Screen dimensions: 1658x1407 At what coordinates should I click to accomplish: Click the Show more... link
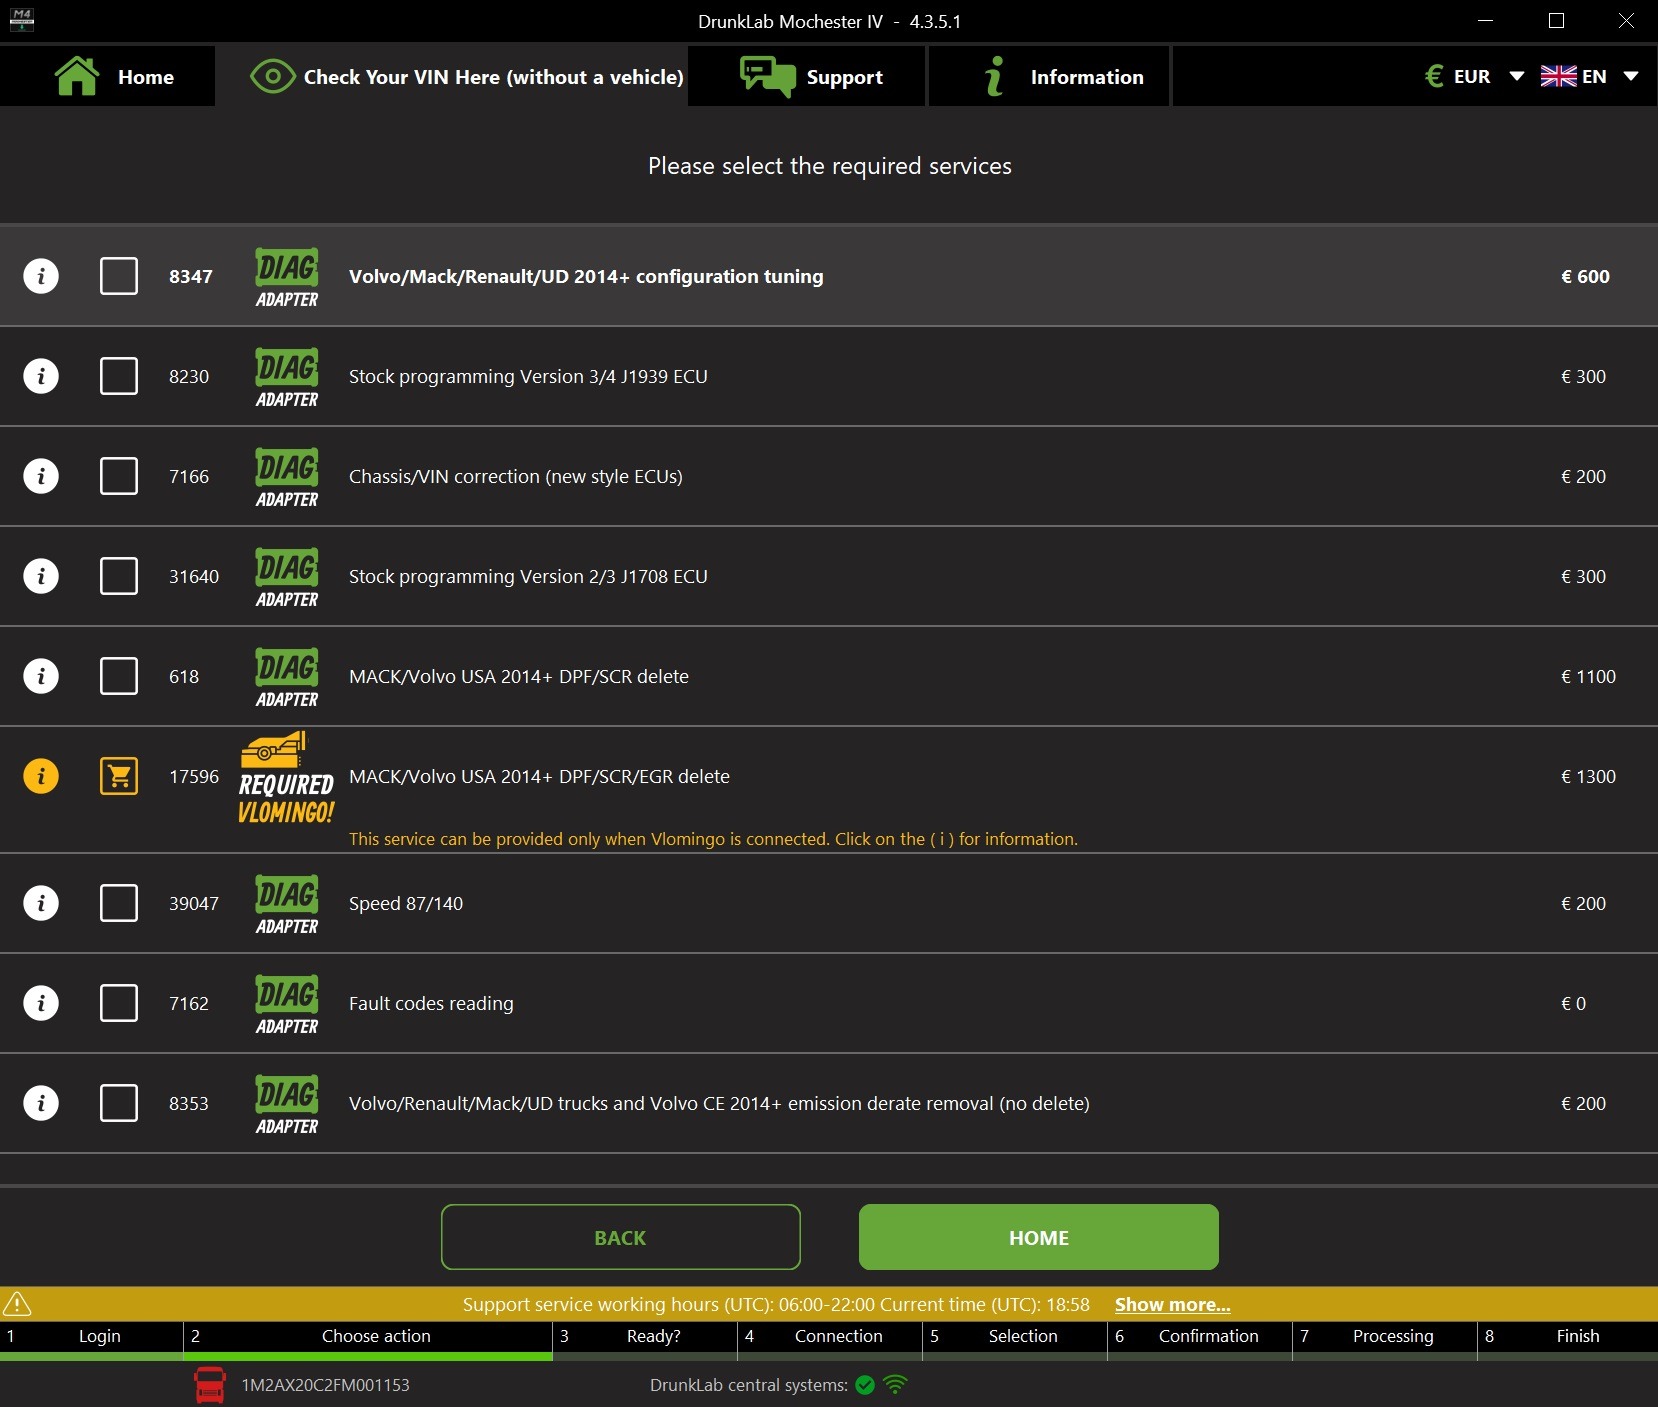click(x=1172, y=1304)
